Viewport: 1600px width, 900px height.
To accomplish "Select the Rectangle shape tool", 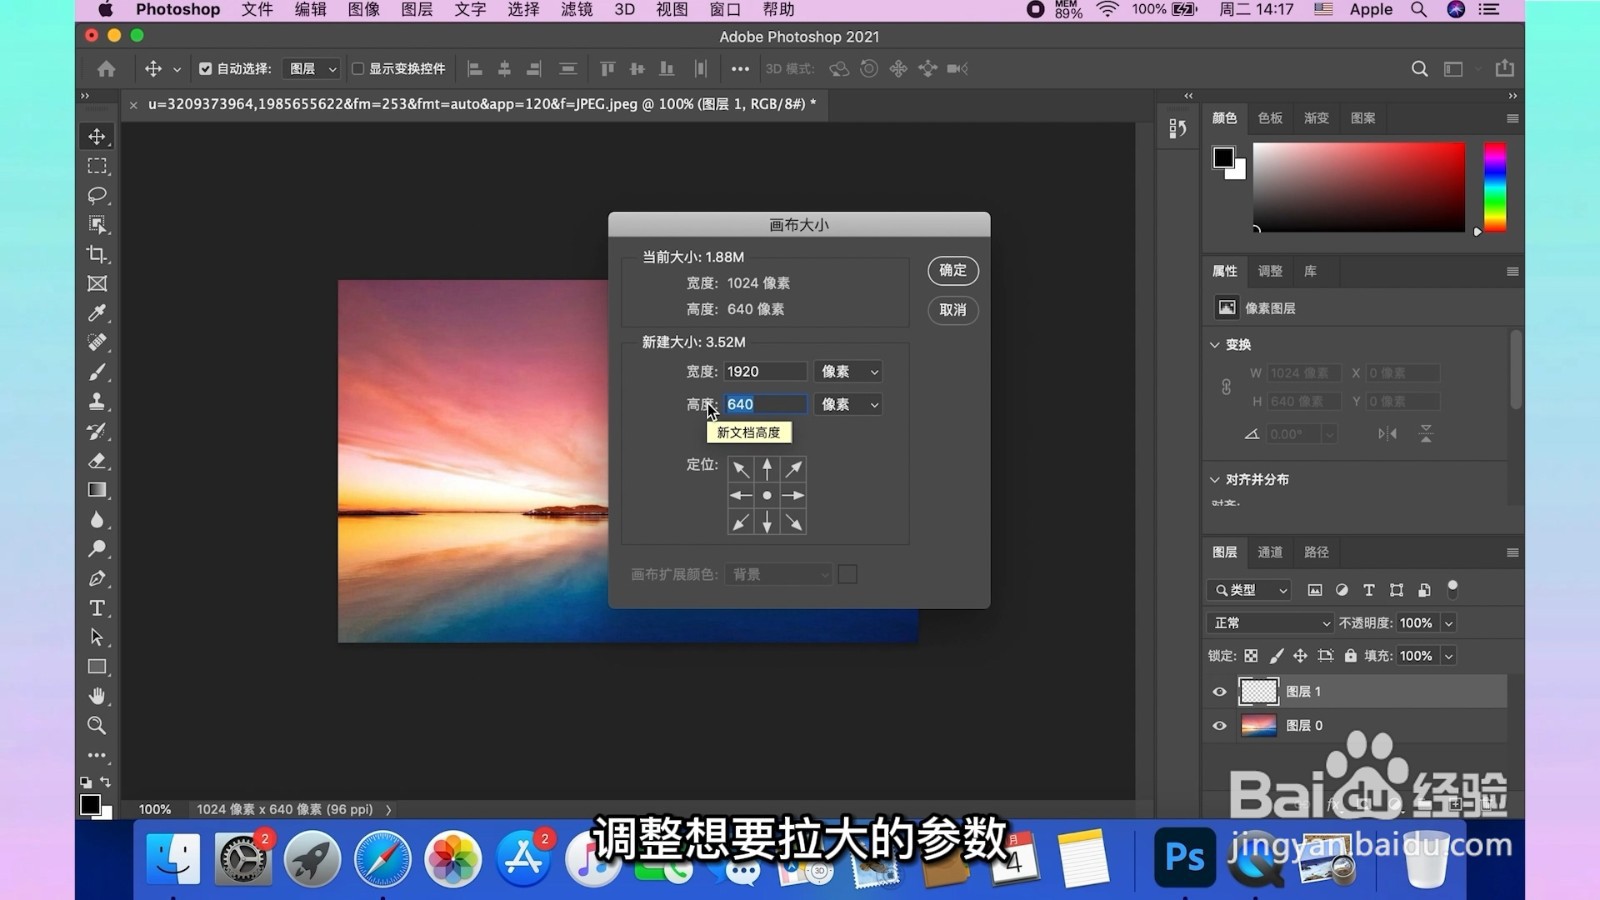I will click(97, 667).
